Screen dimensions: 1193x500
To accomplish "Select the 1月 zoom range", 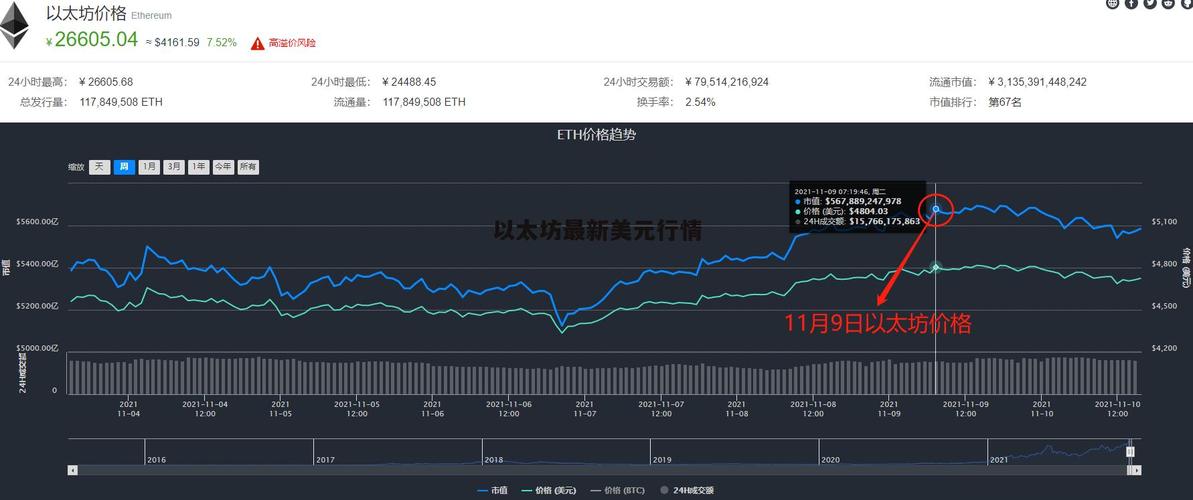I will 149,167.
